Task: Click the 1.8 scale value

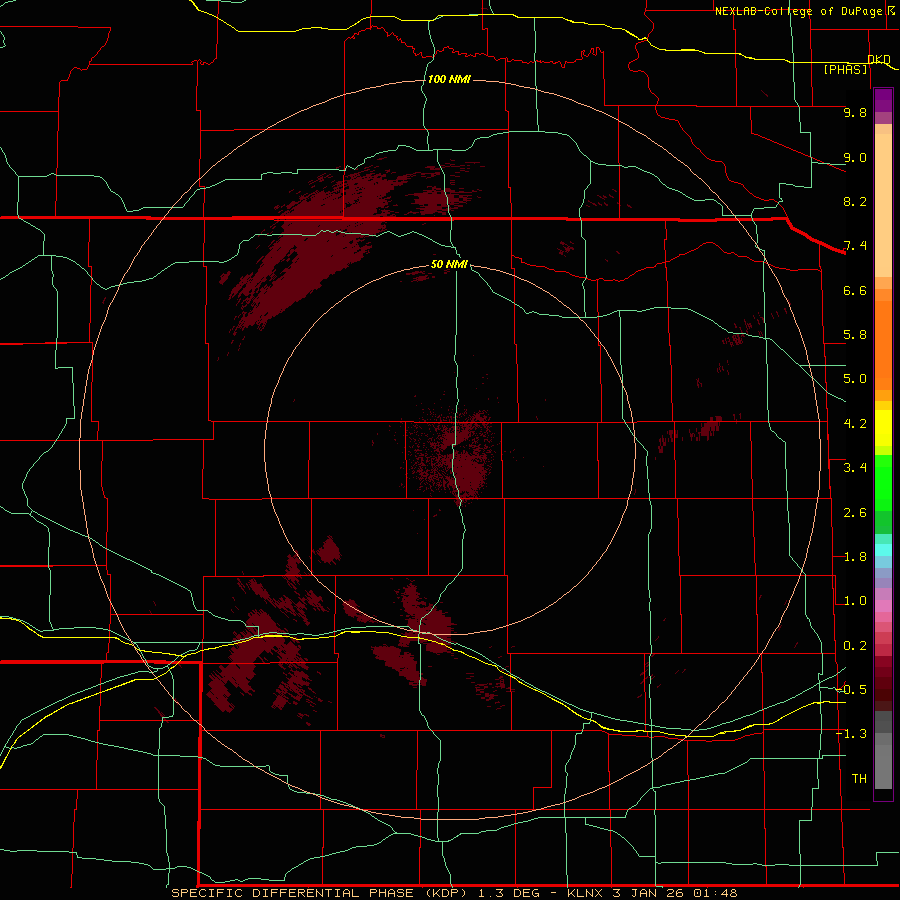Action: point(855,557)
